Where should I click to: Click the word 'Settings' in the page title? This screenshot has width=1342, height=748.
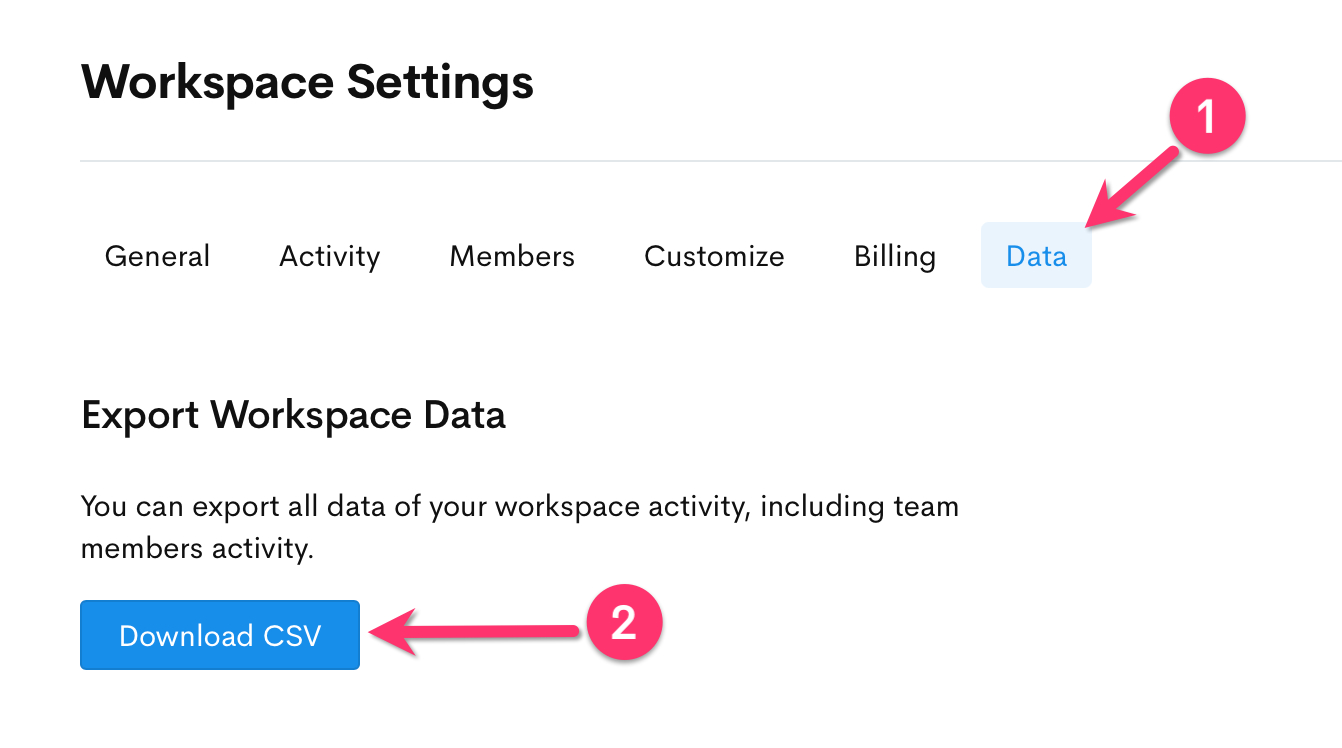[440, 82]
